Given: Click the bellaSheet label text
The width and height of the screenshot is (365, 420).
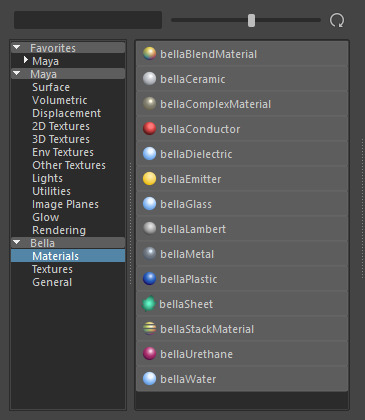Looking at the screenshot, I should point(186,304).
